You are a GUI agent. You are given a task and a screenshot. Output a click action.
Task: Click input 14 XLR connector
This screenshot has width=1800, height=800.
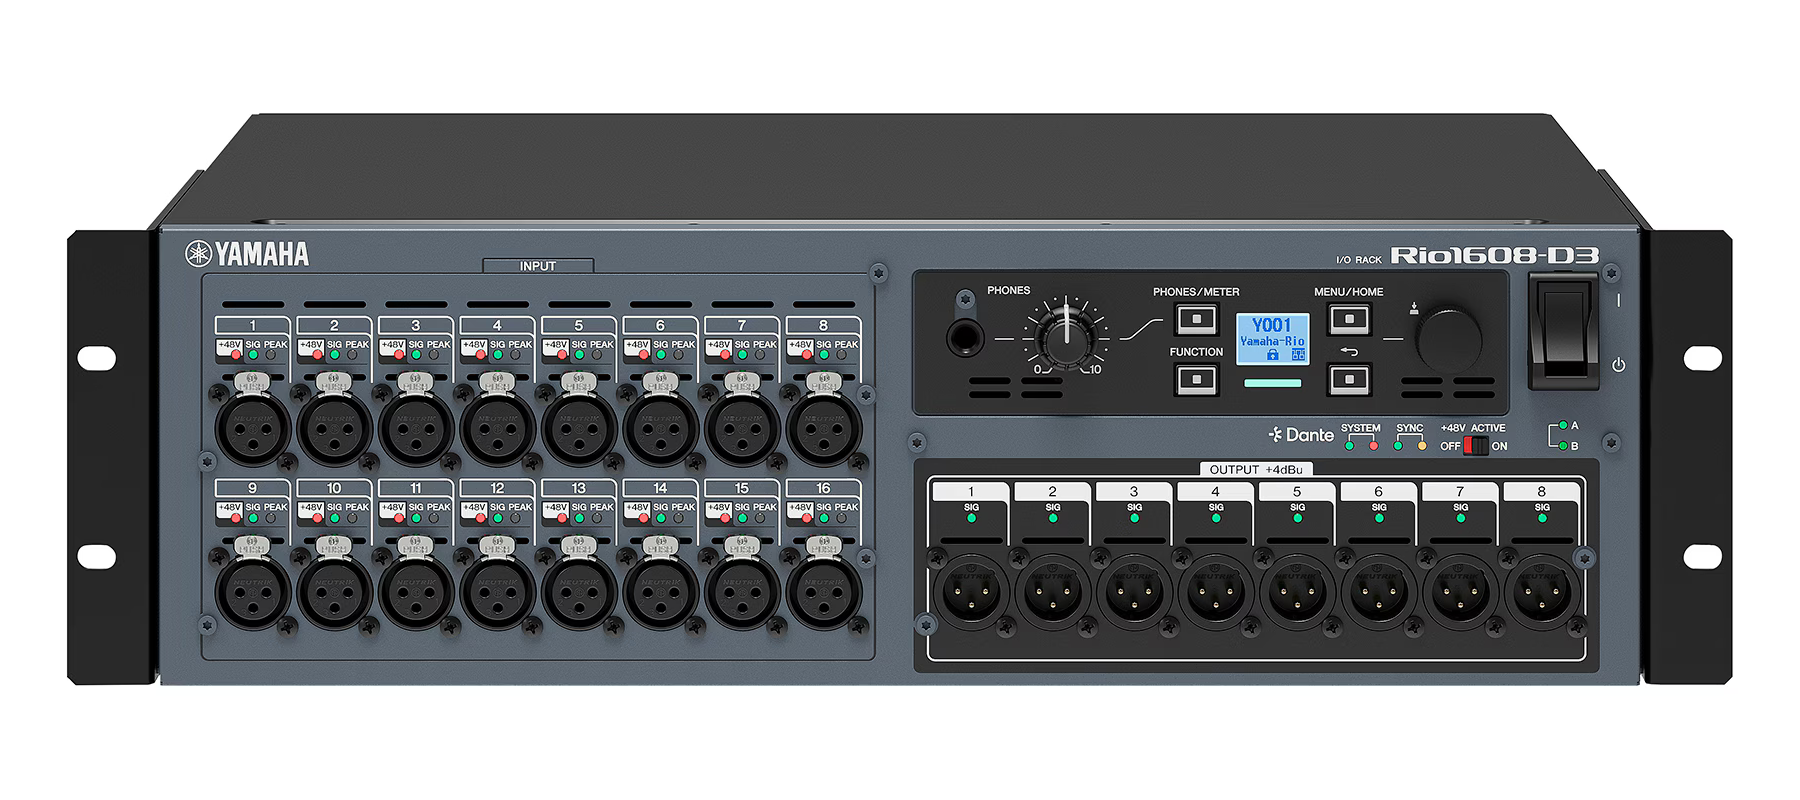660,592
